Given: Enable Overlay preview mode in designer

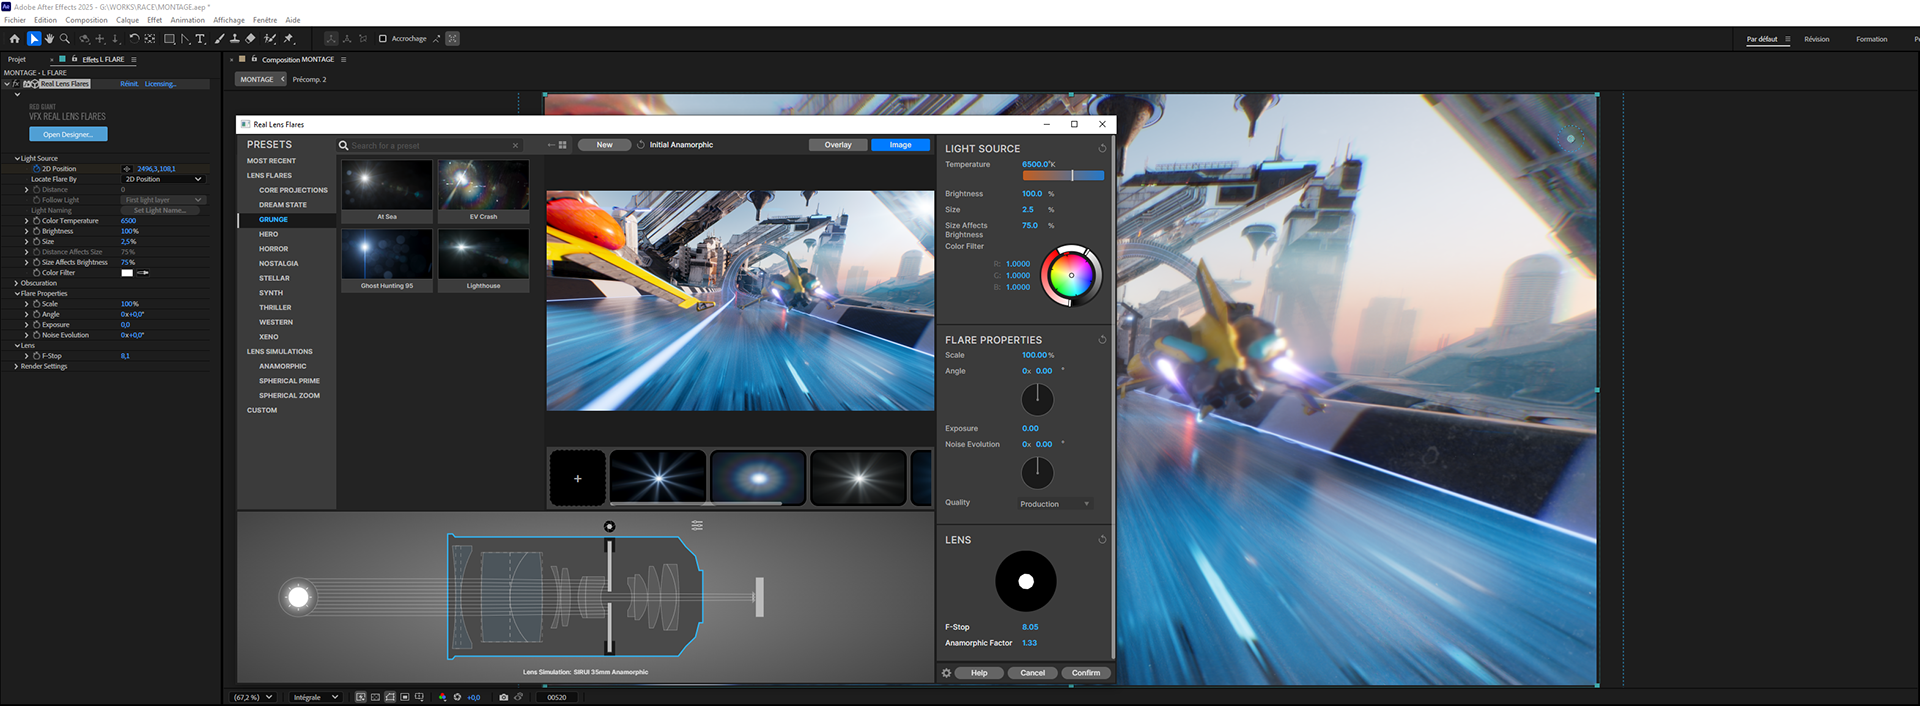Looking at the screenshot, I should (838, 145).
